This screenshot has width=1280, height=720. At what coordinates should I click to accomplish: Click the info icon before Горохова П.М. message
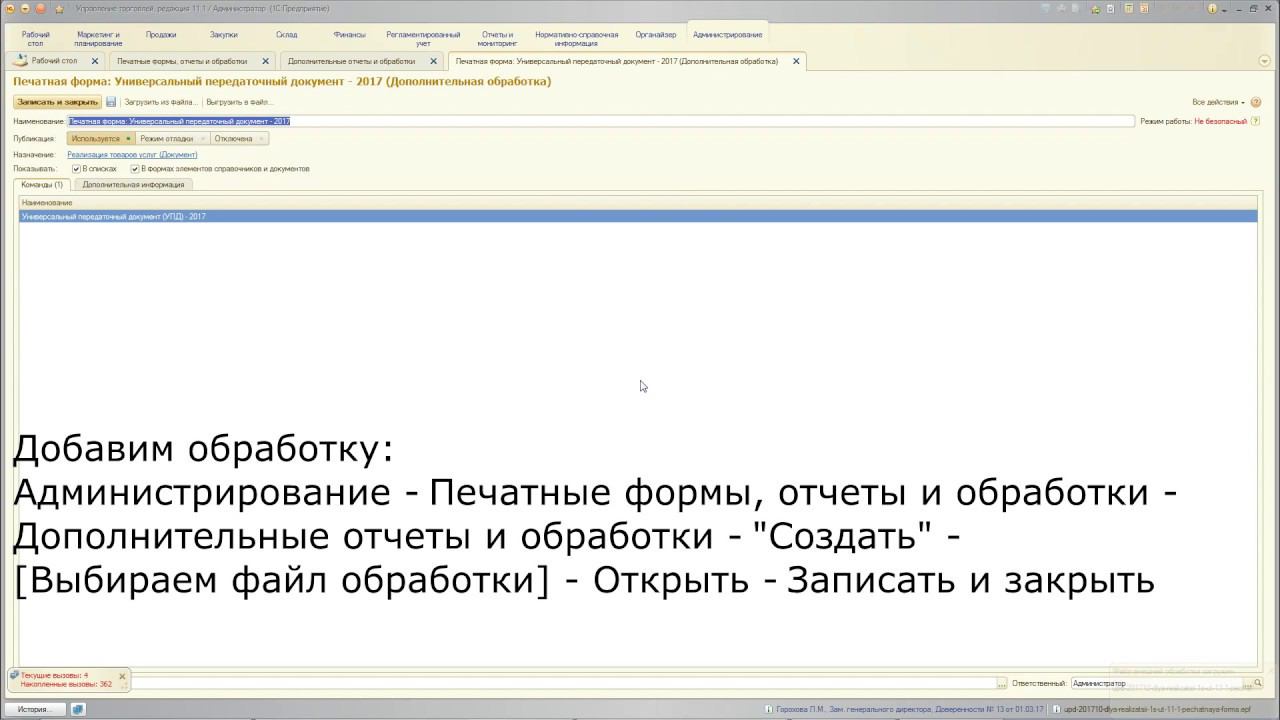[x=768, y=709]
